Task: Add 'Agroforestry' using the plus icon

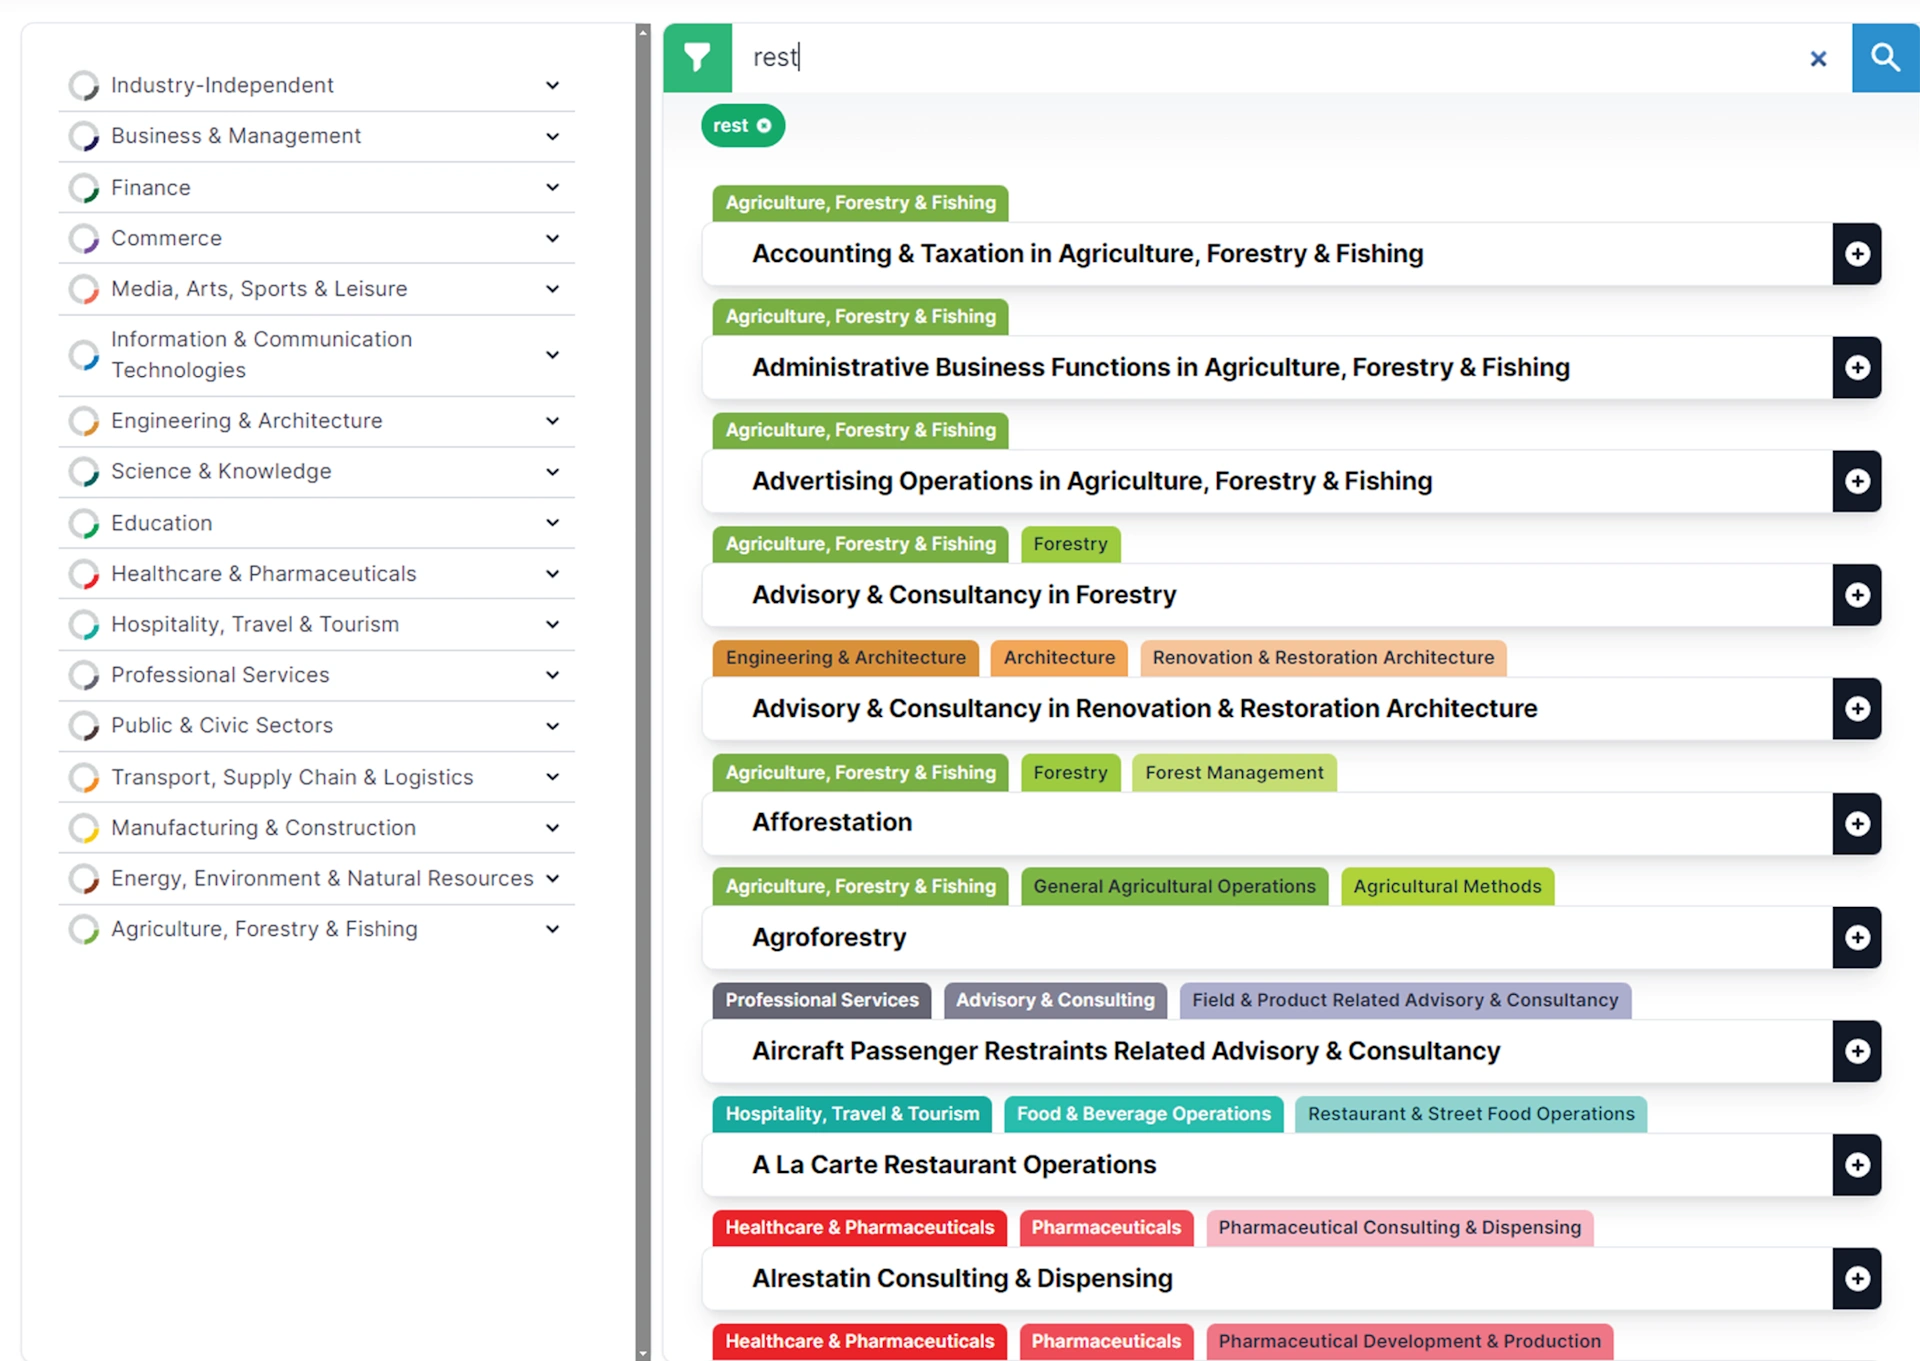Action: [1857, 937]
